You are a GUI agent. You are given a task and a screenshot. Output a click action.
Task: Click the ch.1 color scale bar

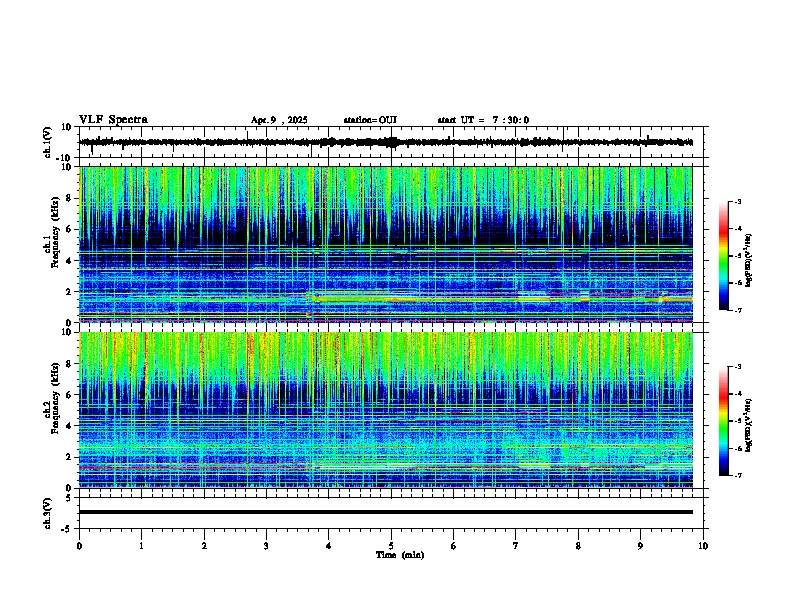point(723,256)
